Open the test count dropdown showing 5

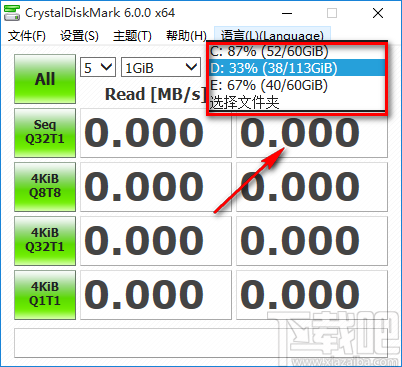pyautogui.click(x=98, y=67)
